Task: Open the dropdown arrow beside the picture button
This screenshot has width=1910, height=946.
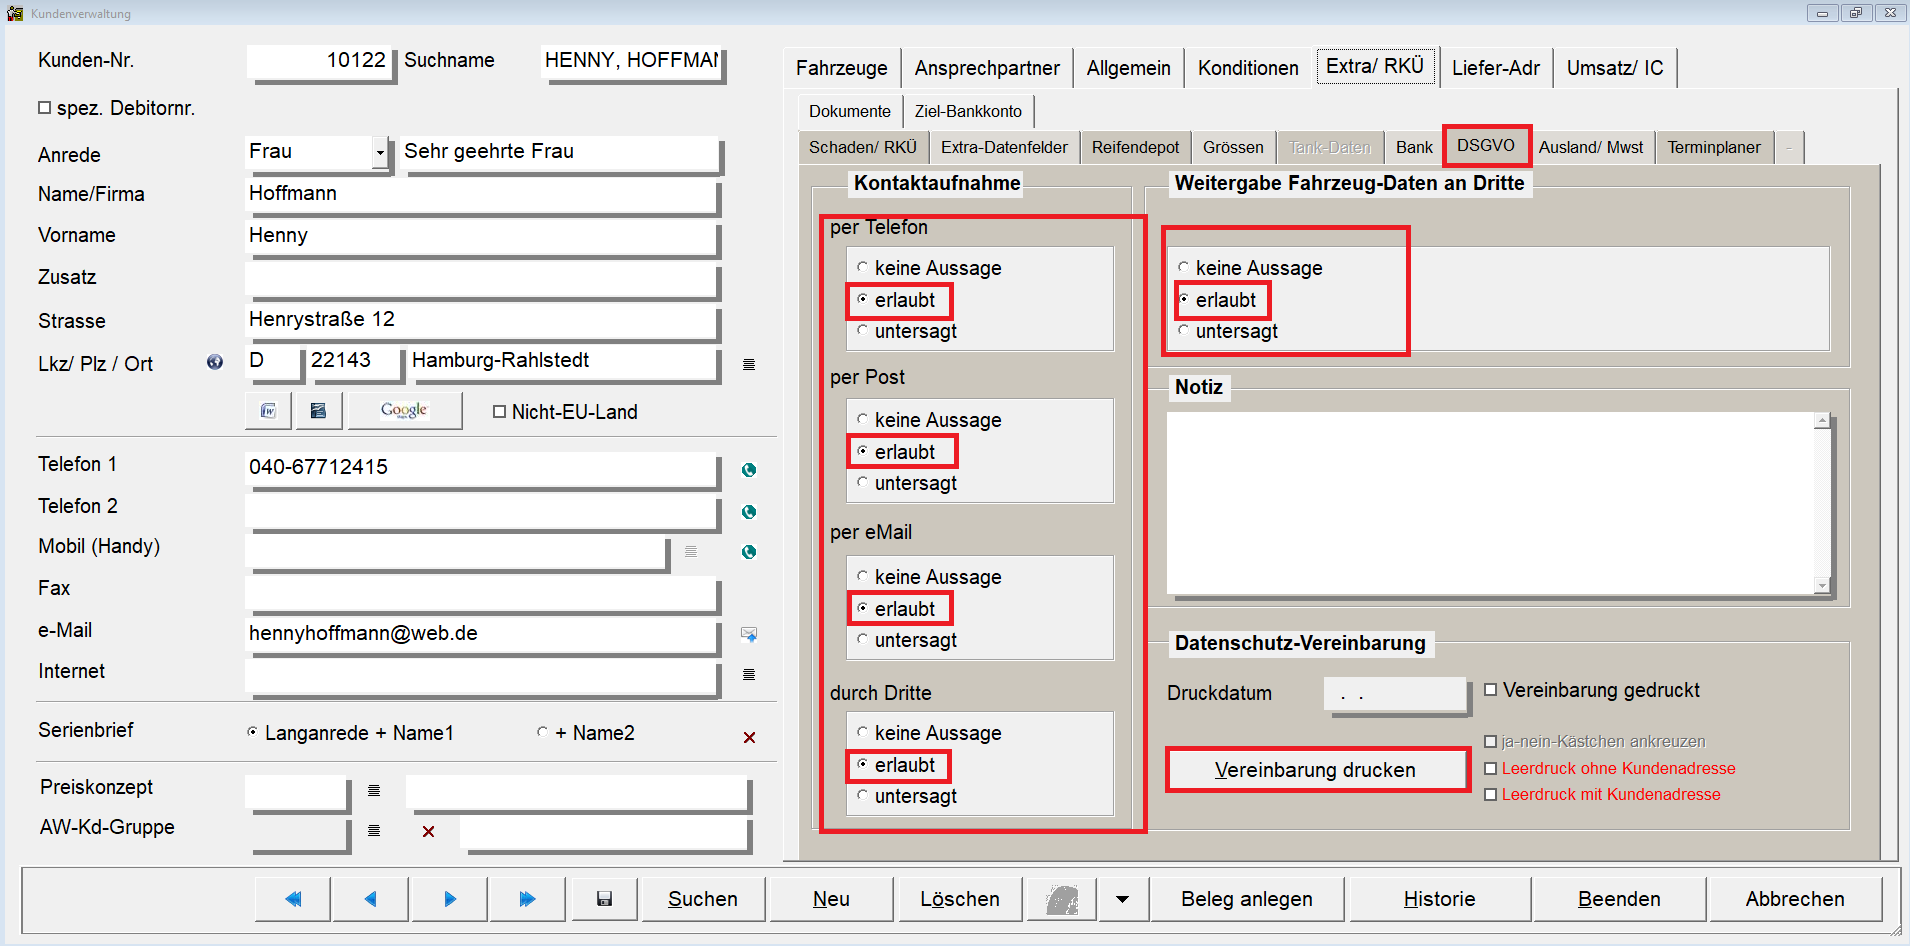Action: click(1123, 899)
